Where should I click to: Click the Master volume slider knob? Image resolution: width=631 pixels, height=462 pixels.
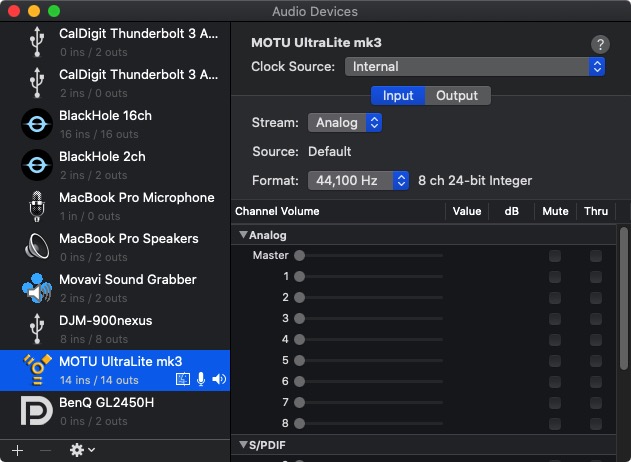[x=299, y=256]
